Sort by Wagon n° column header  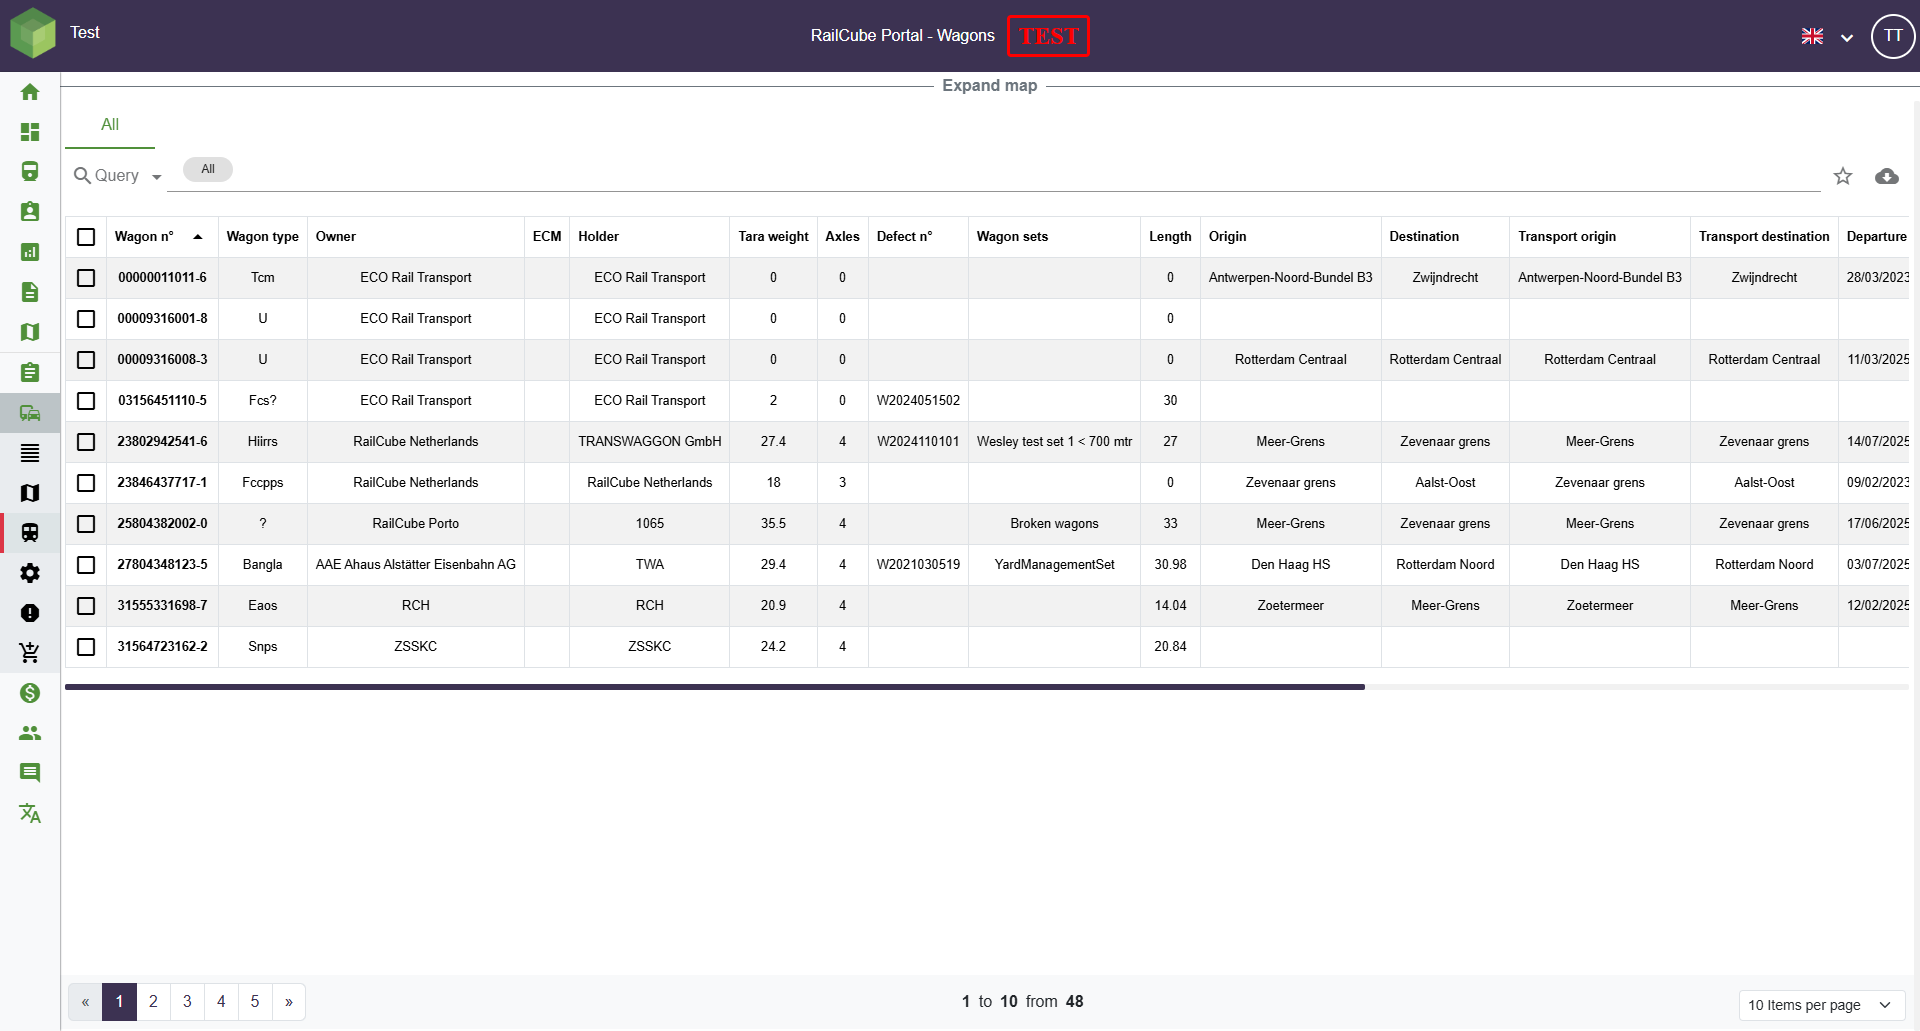click(144, 237)
